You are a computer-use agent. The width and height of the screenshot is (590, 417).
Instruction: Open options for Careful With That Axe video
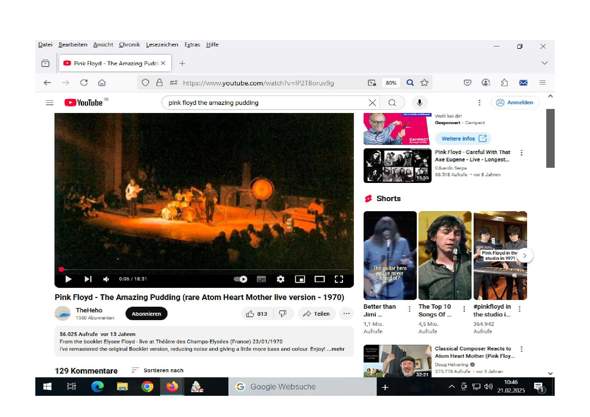pos(521,153)
